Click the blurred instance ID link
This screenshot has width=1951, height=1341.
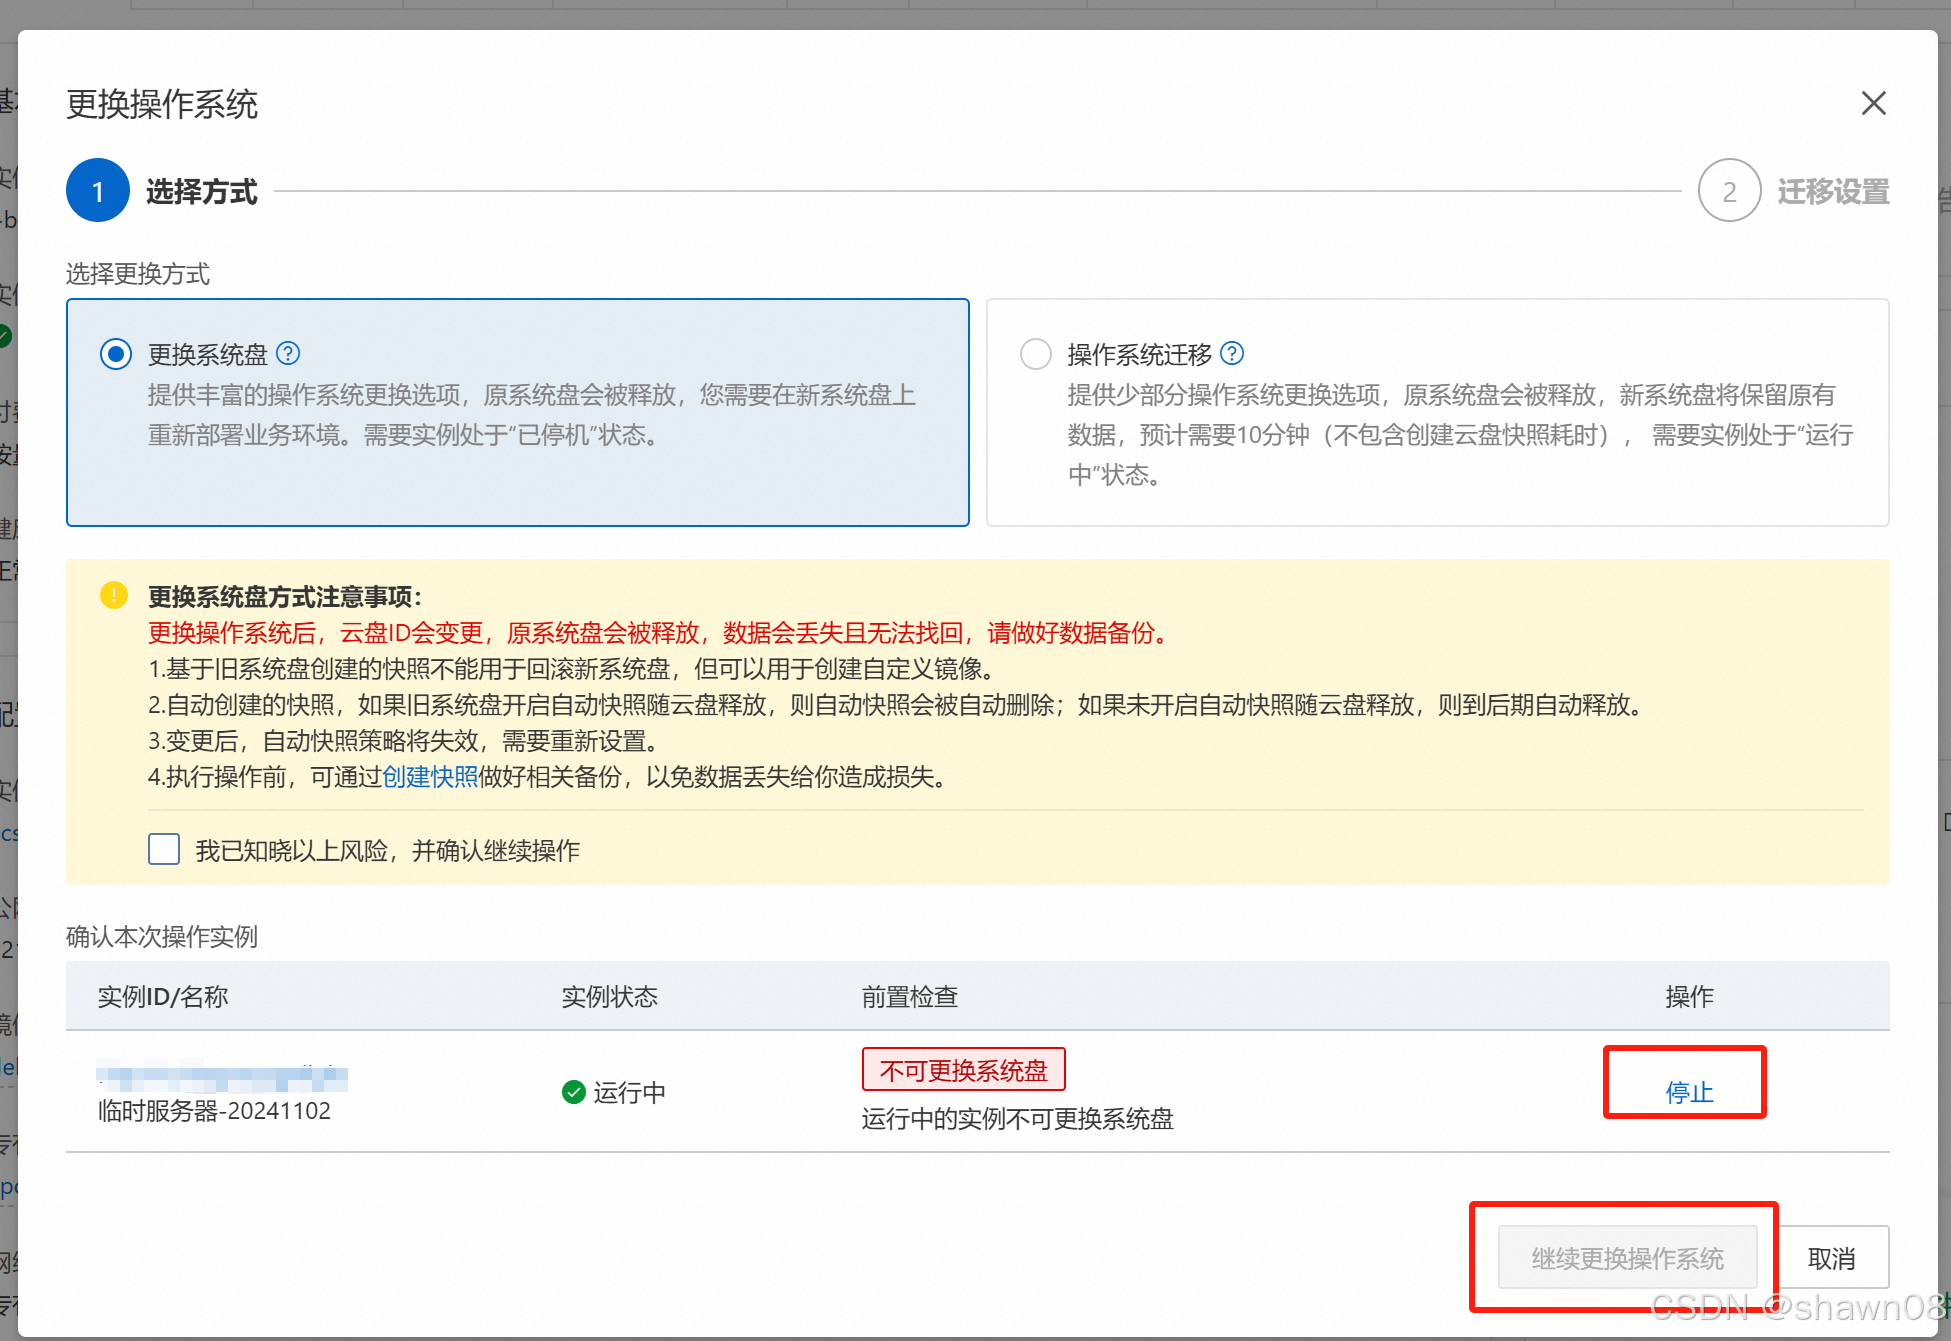222,1078
